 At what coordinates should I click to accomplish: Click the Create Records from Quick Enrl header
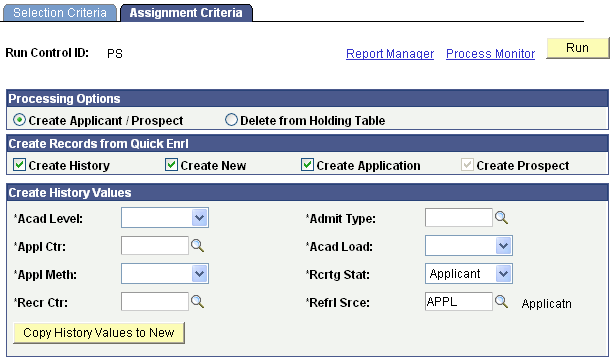[308, 143]
